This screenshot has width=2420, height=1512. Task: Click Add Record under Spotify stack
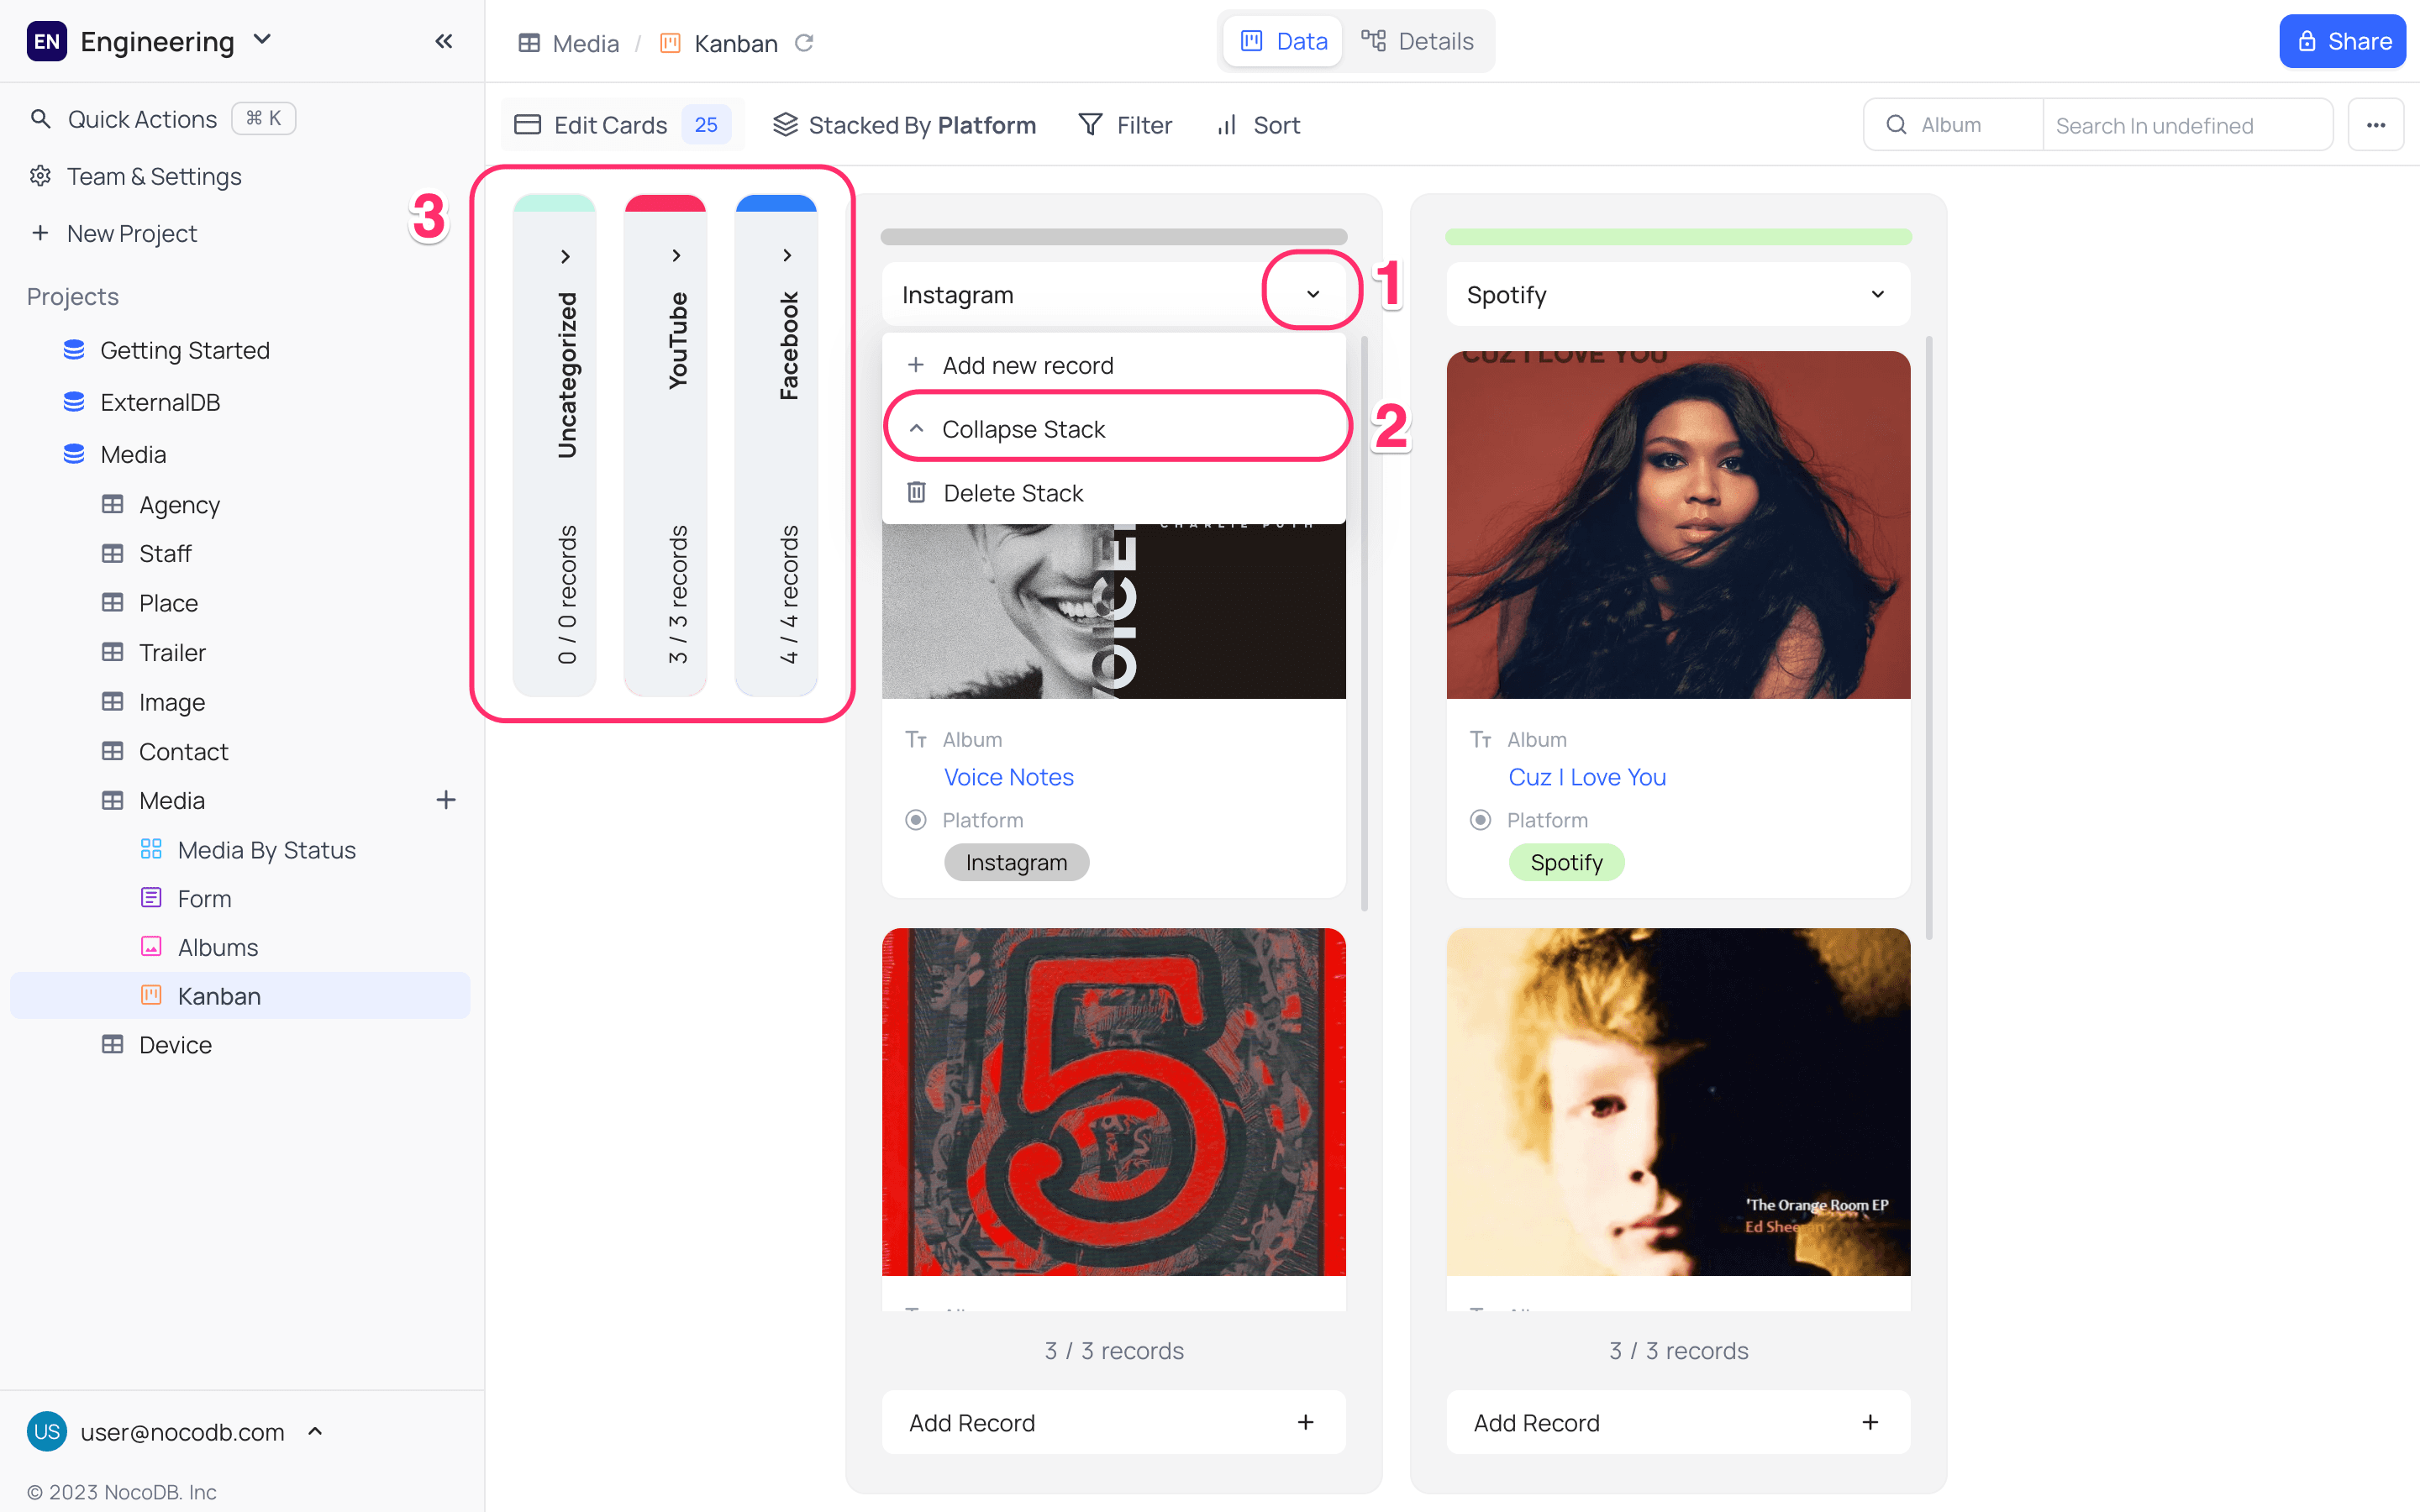point(1677,1422)
